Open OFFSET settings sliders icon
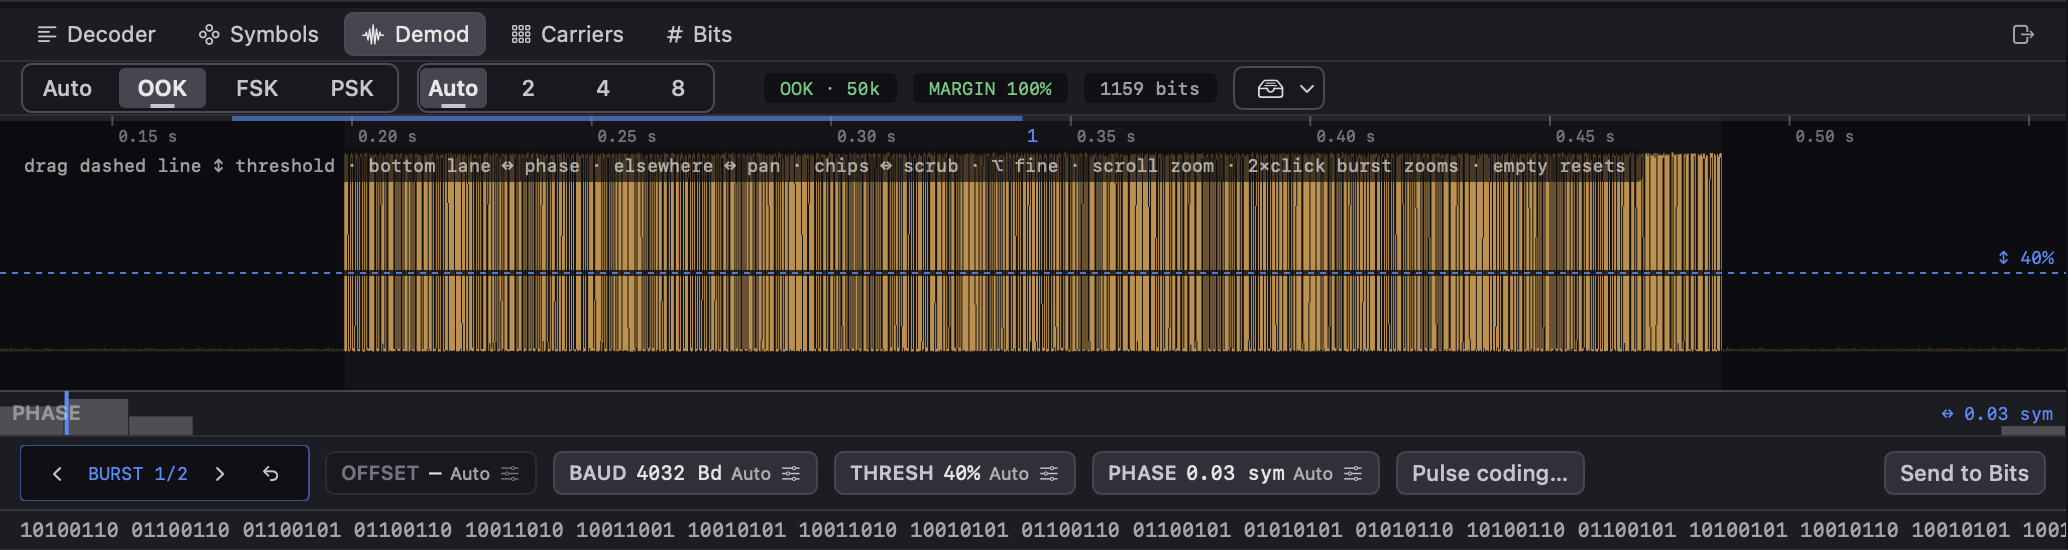 coord(510,473)
